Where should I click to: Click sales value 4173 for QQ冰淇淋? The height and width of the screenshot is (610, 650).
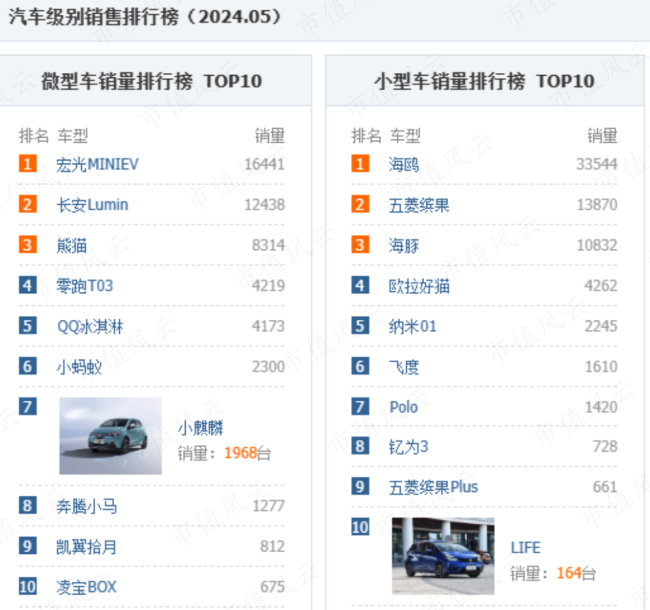(x=268, y=326)
